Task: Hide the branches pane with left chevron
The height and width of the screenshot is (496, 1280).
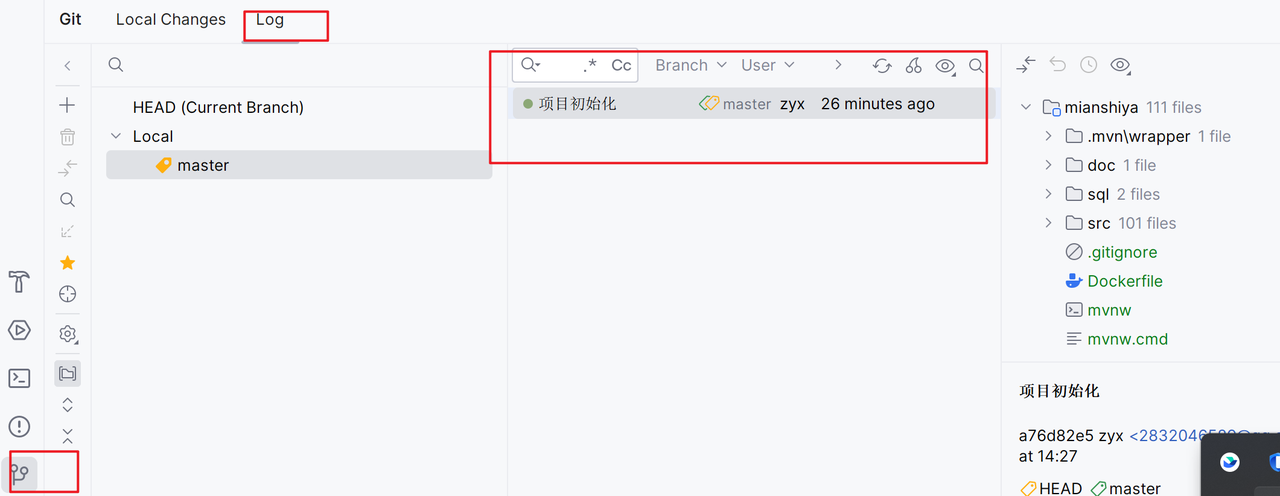Action: 68,66
